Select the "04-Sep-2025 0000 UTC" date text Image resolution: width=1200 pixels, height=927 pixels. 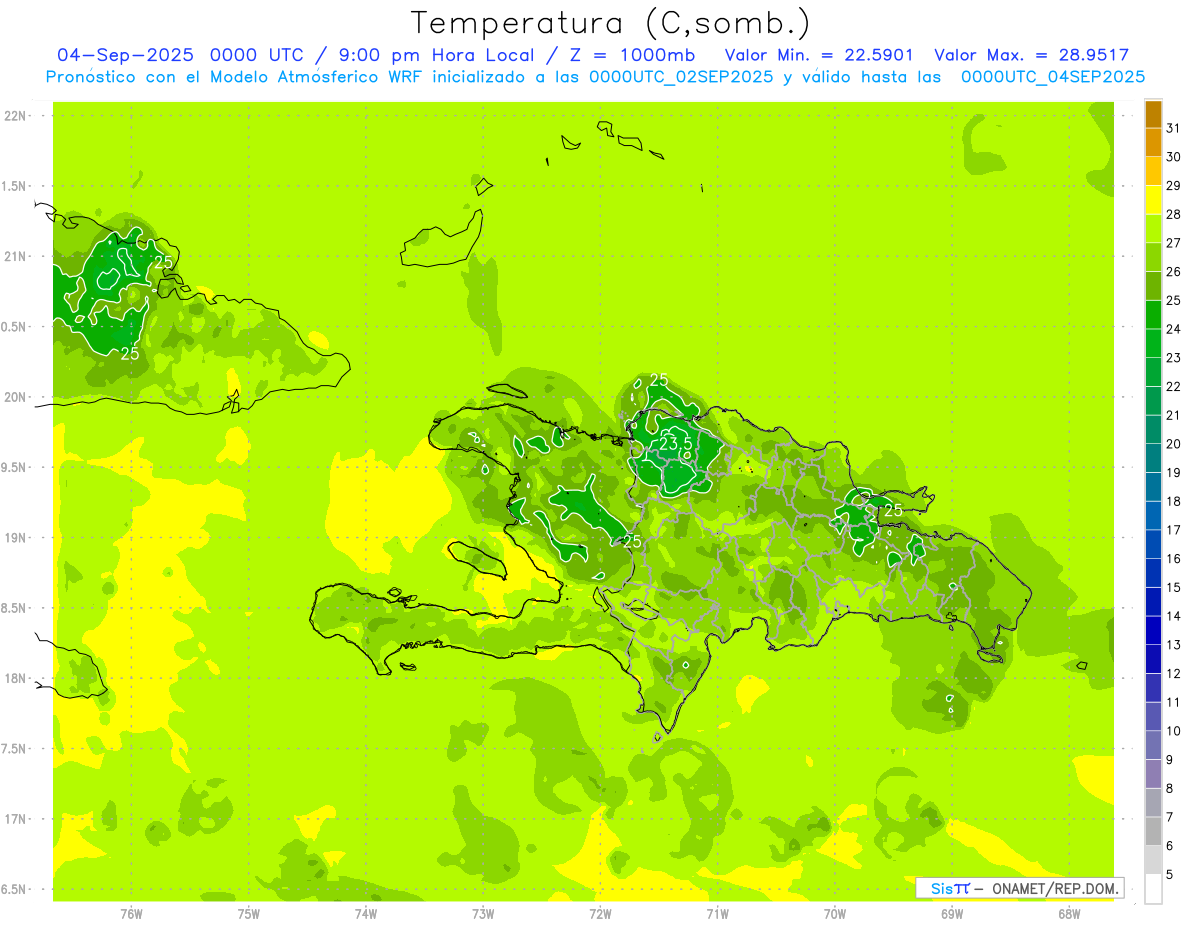coord(178,55)
